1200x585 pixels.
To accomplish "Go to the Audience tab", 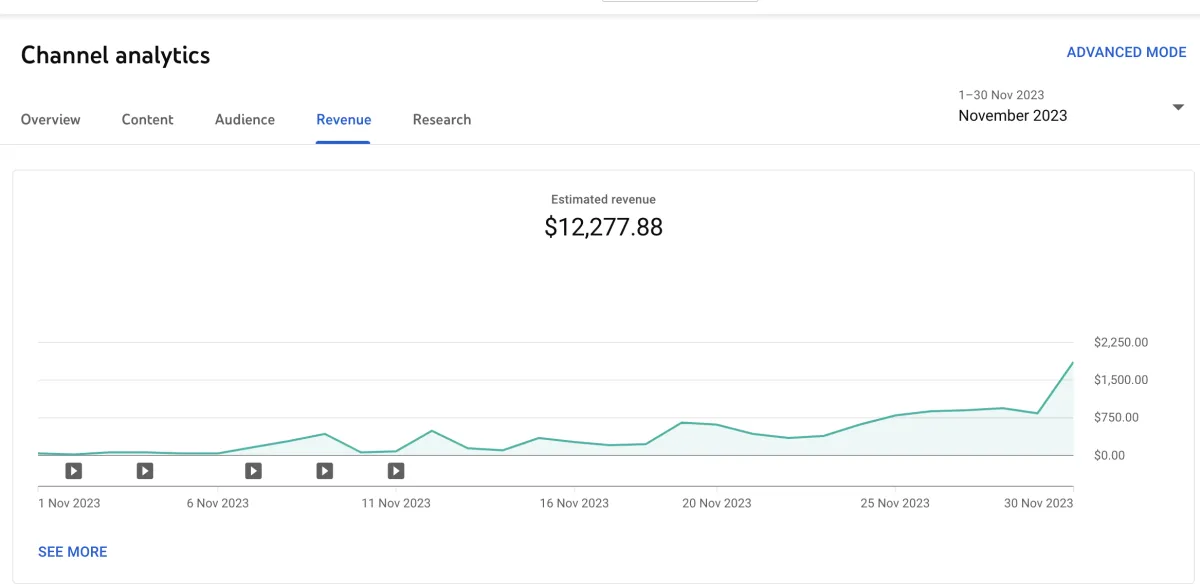I will [245, 120].
